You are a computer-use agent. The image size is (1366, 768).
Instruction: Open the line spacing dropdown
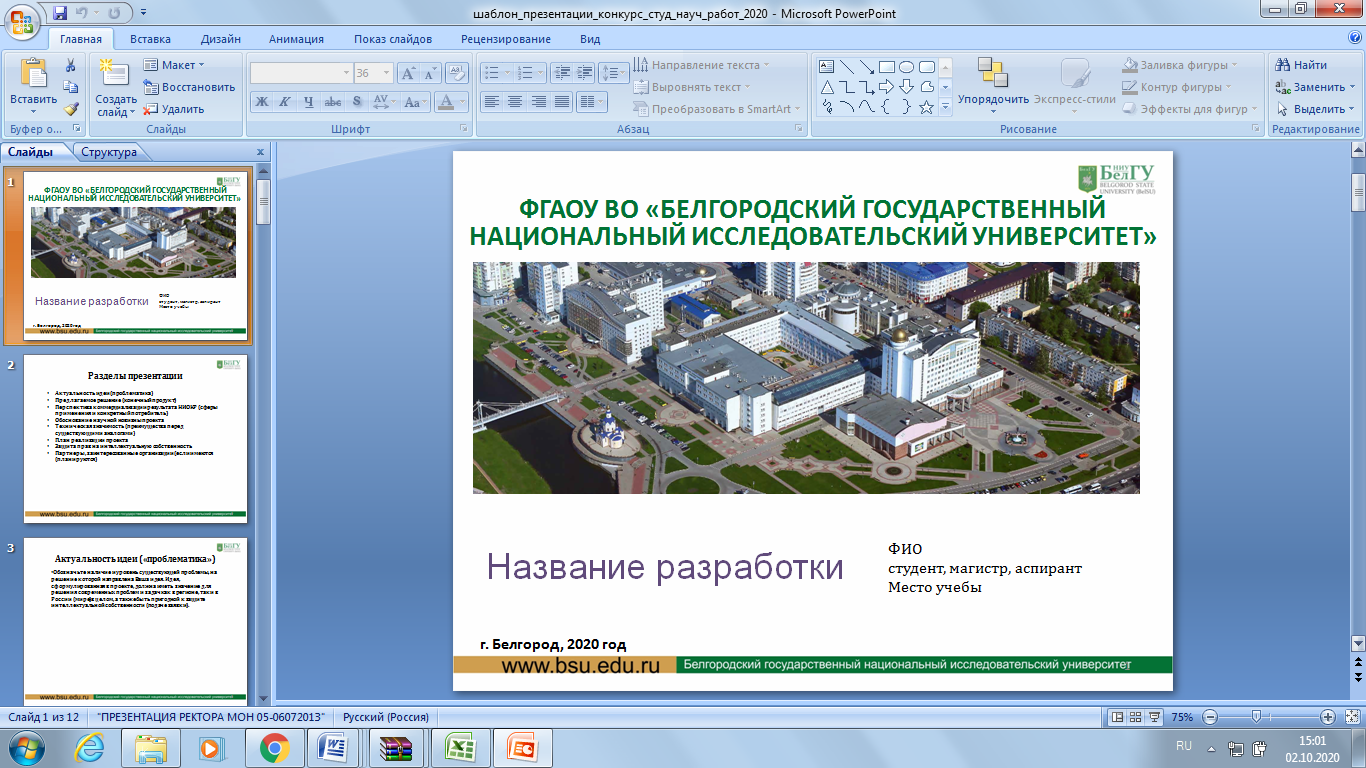click(x=614, y=73)
